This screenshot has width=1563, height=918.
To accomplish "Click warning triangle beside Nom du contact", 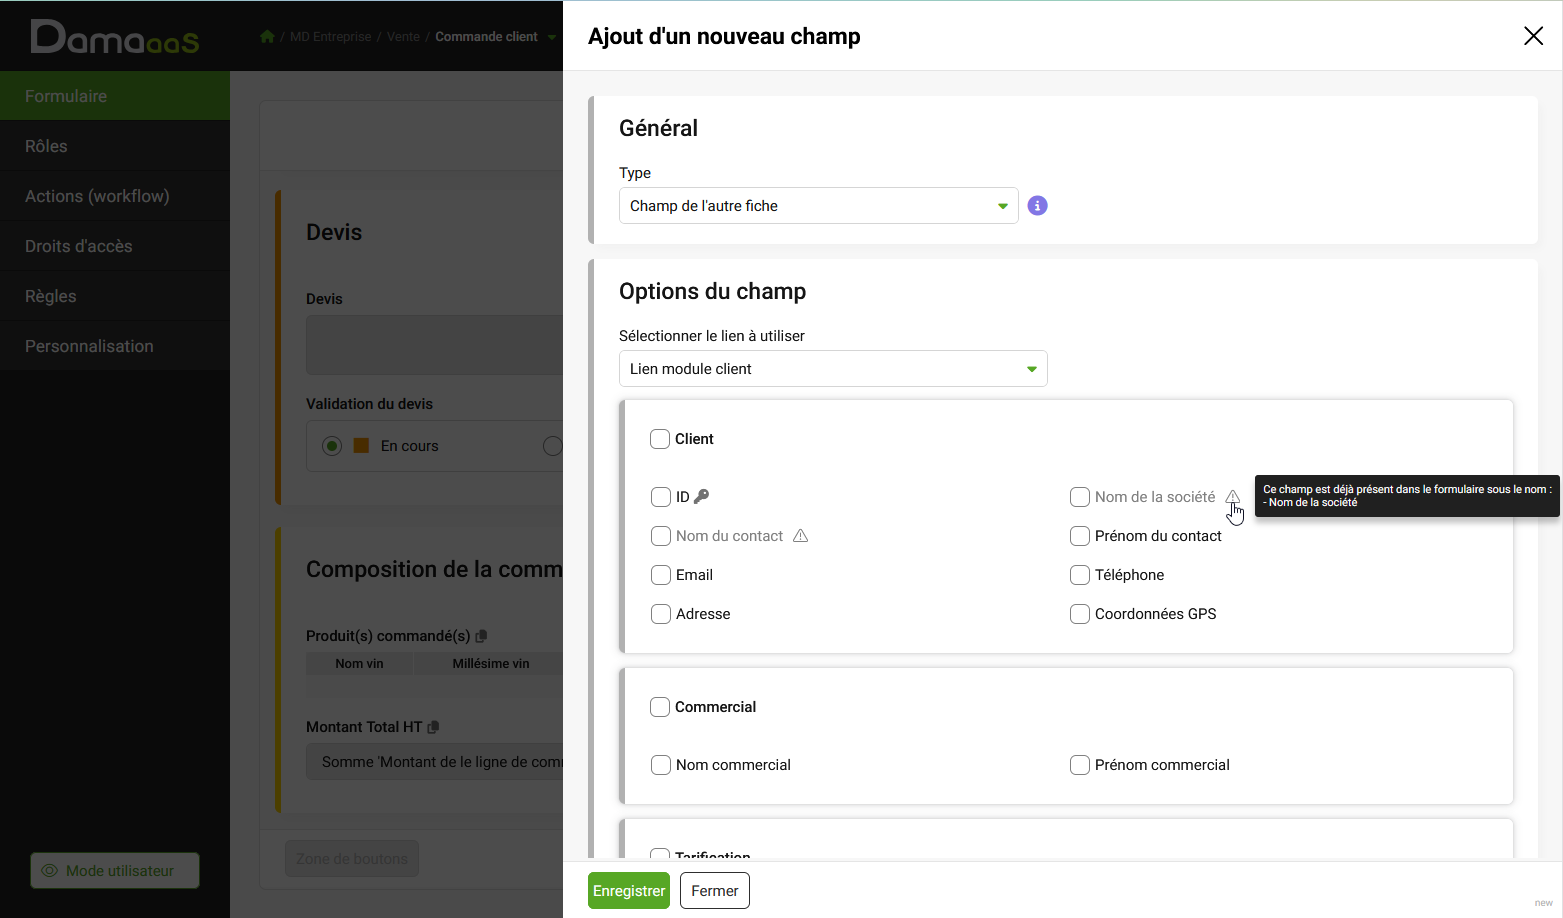I will (x=800, y=536).
